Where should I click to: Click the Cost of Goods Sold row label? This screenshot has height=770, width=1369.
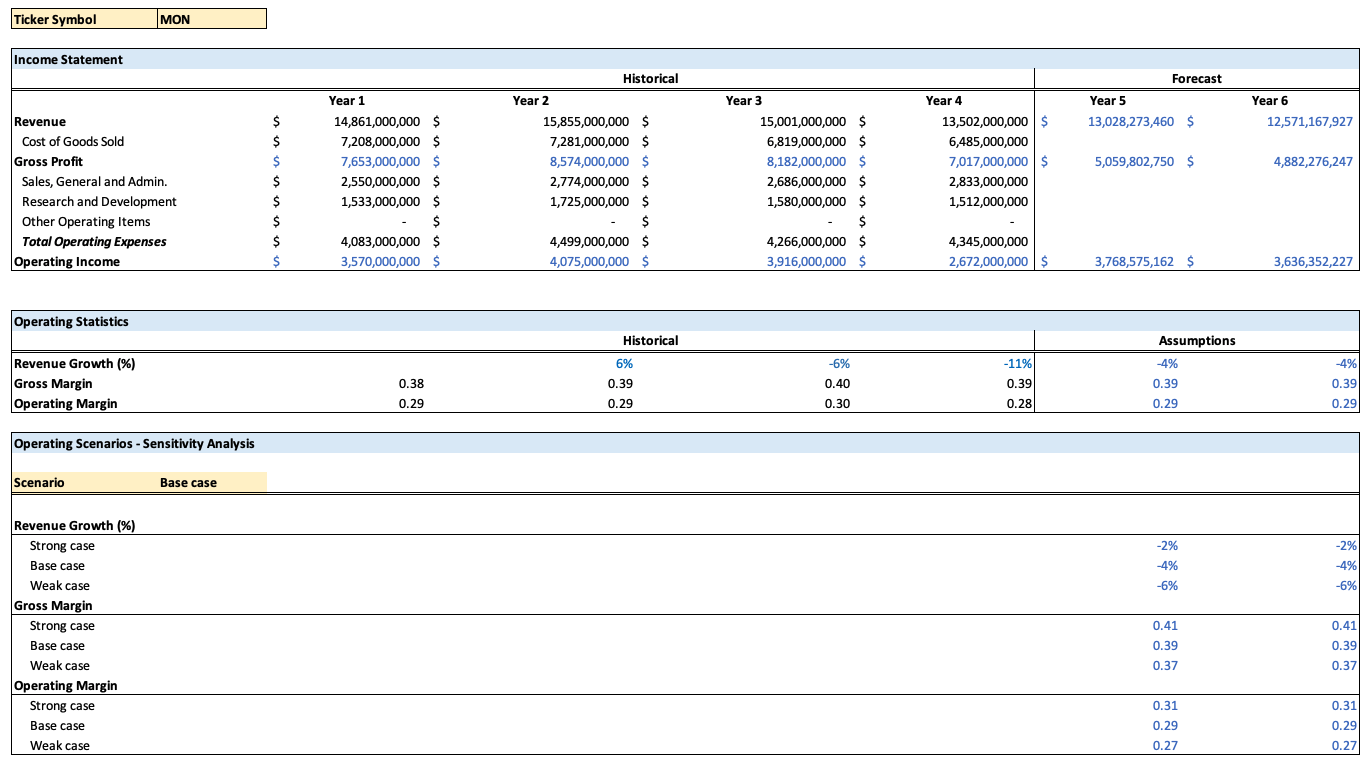pyautogui.click(x=73, y=141)
